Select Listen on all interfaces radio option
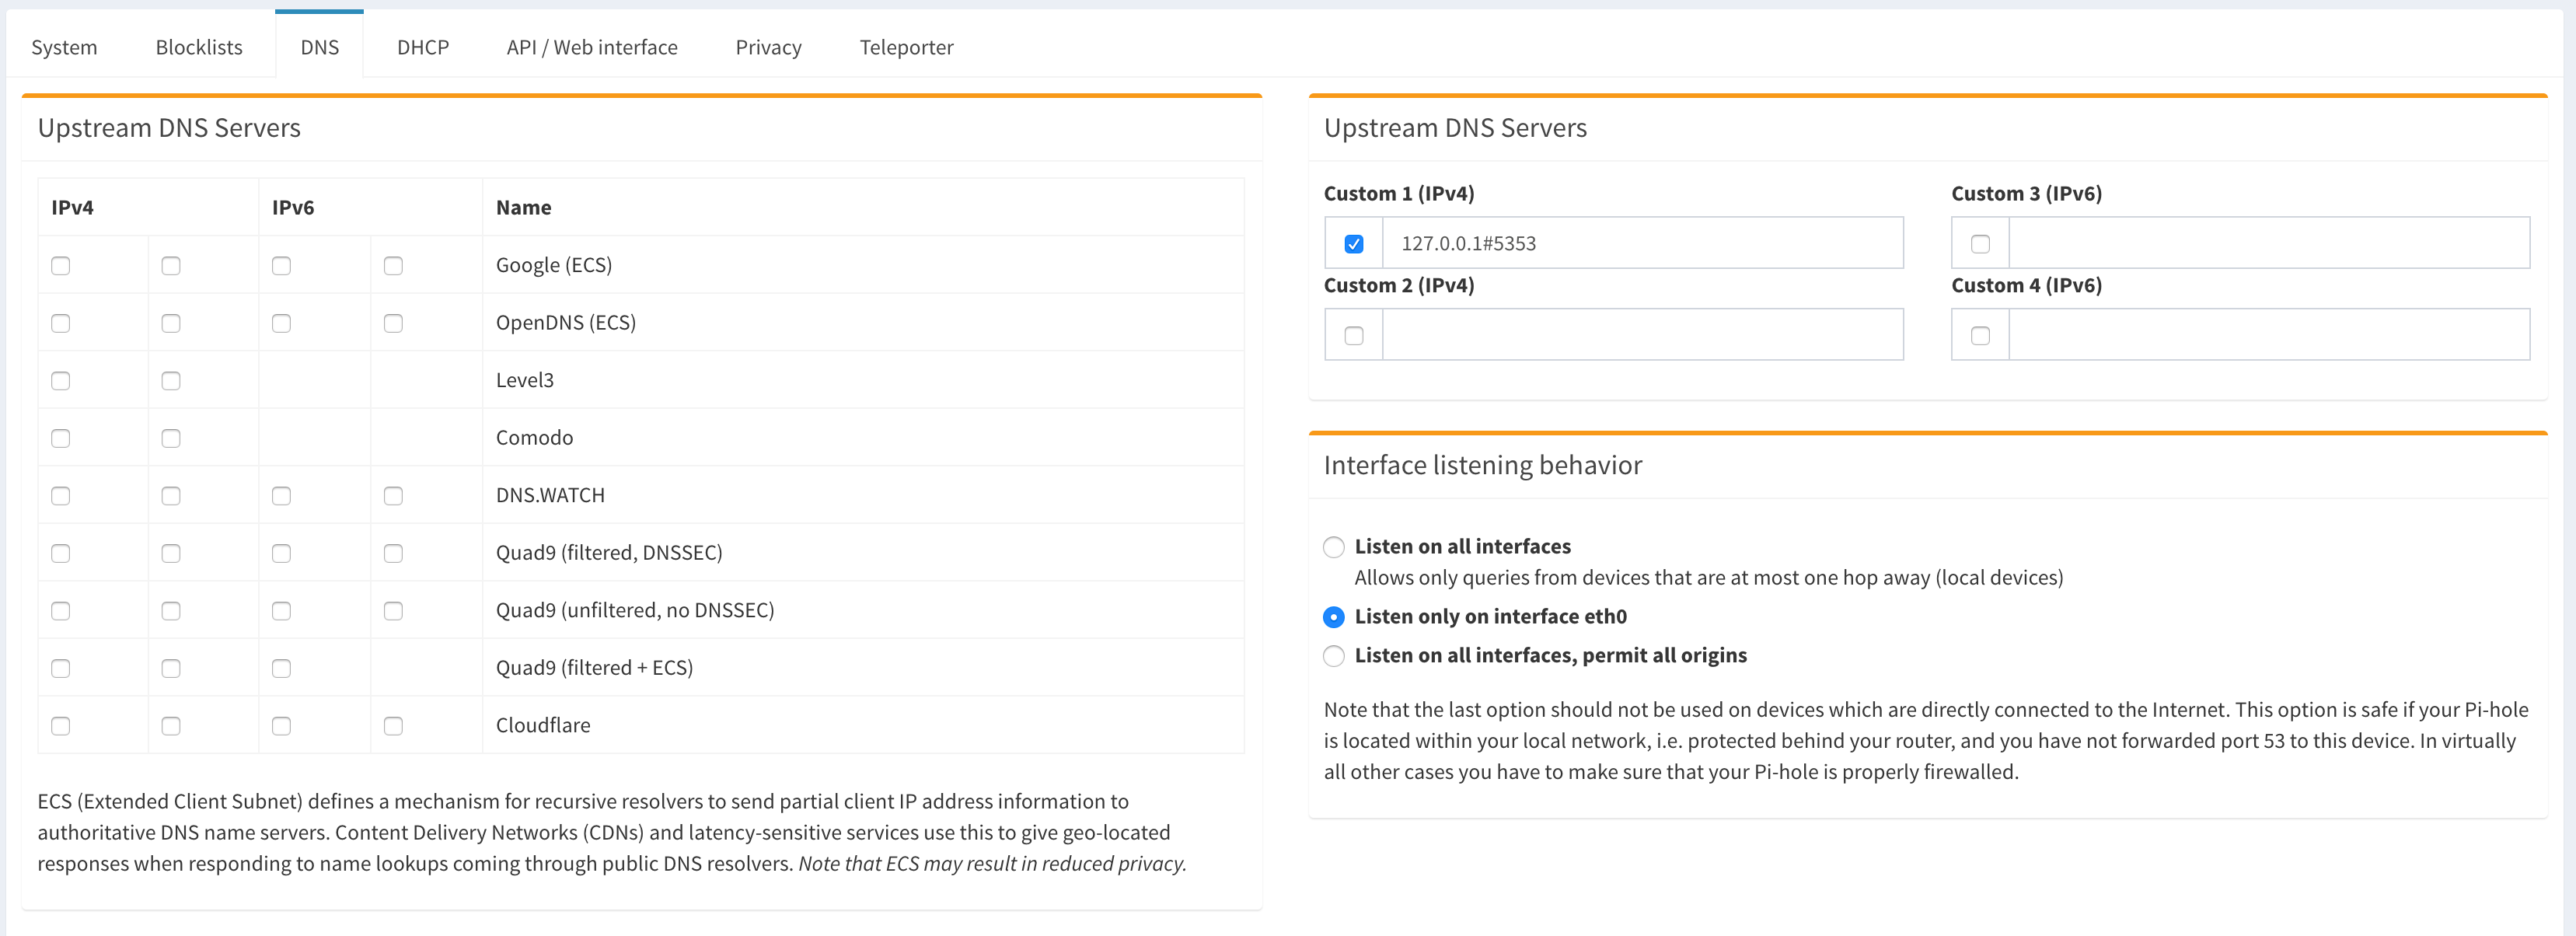The width and height of the screenshot is (2576, 936). click(1334, 547)
